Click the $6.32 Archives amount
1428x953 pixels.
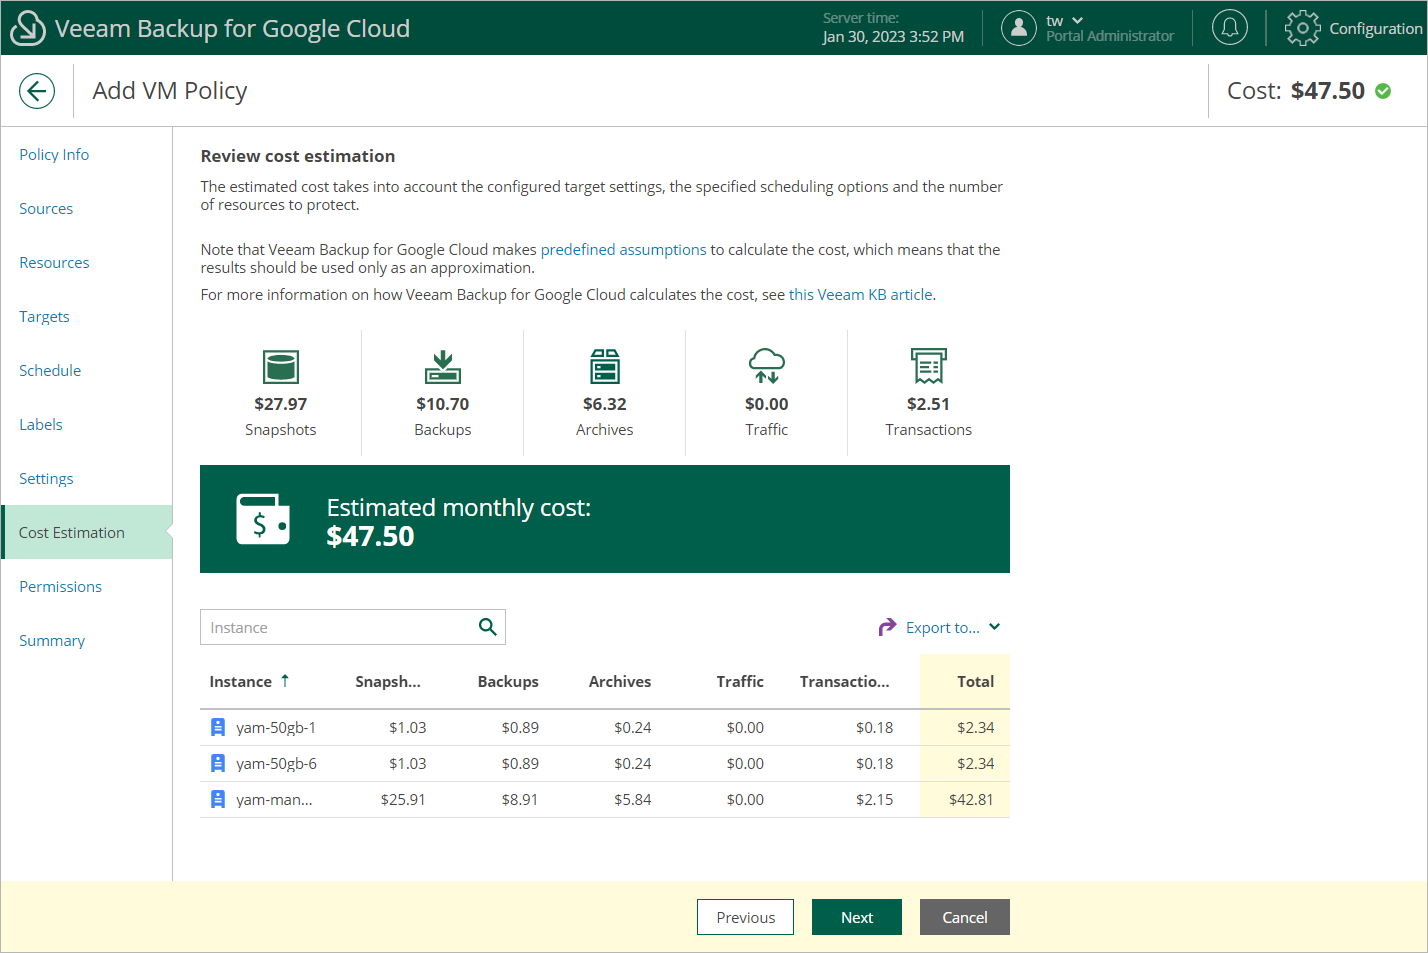[605, 404]
